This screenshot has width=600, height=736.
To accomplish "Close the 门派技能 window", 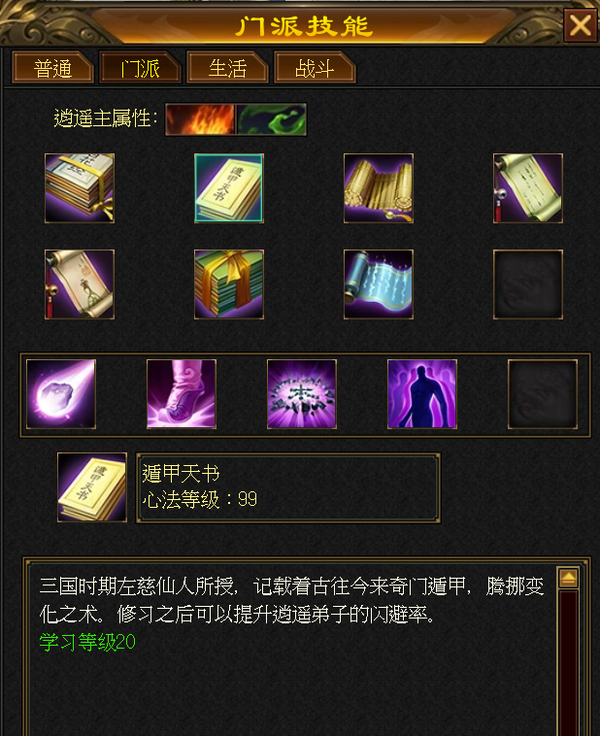I will pyautogui.click(x=580, y=25).
